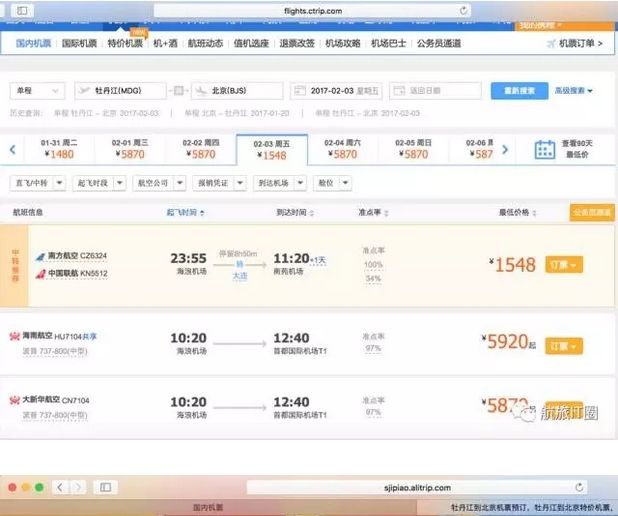Book the ¥1548 transfer flight
Screen dimensions: 618x516
pos(564,265)
